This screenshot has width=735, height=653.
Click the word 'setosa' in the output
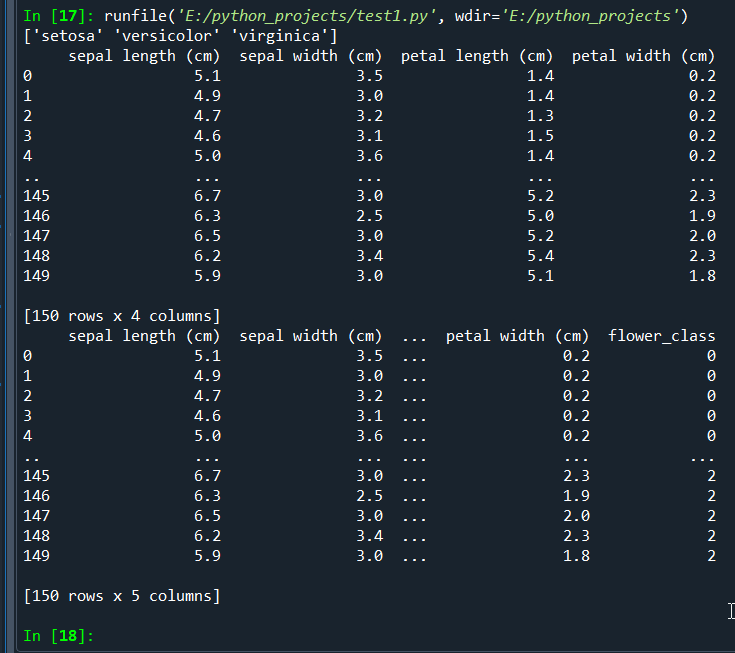pos(68,36)
